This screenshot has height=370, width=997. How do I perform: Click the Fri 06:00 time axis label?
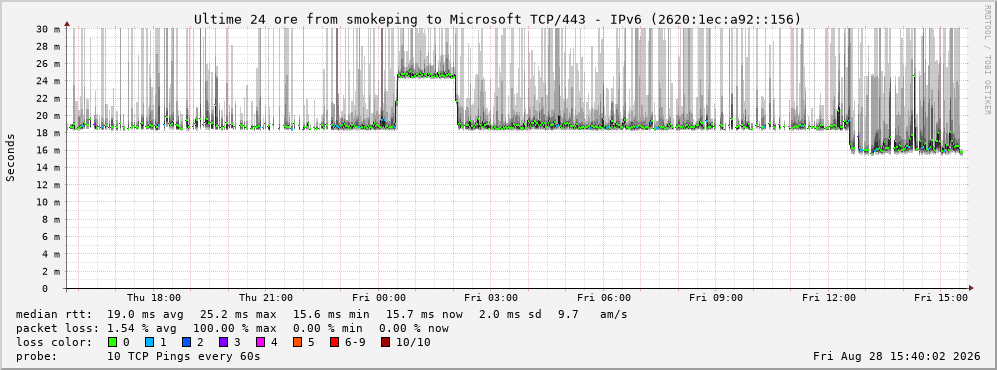(x=604, y=298)
